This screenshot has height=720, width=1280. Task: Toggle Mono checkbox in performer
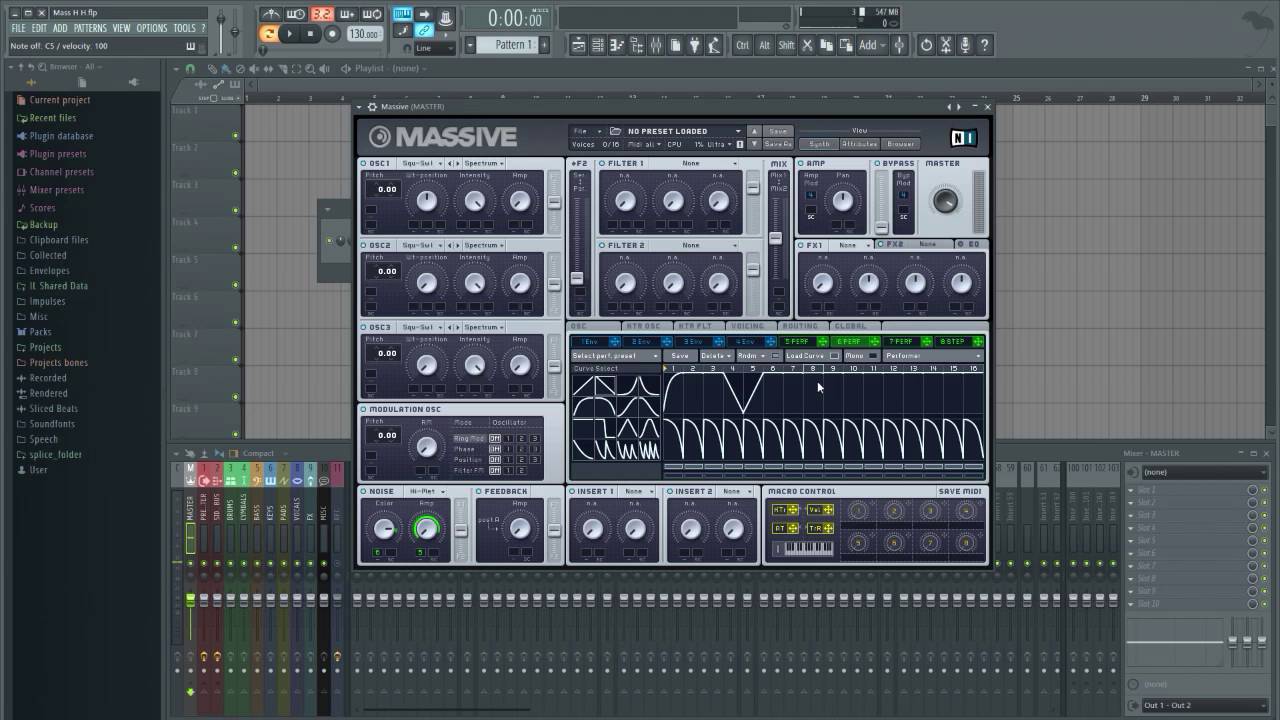click(x=872, y=356)
